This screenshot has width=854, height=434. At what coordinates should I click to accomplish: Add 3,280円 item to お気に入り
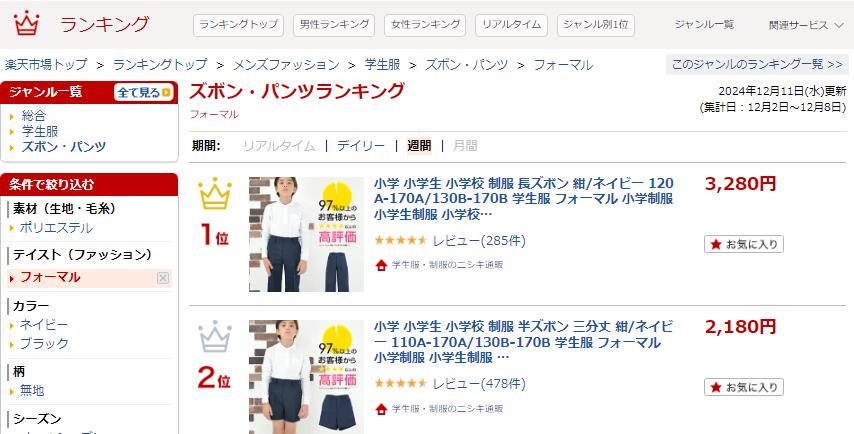click(743, 244)
